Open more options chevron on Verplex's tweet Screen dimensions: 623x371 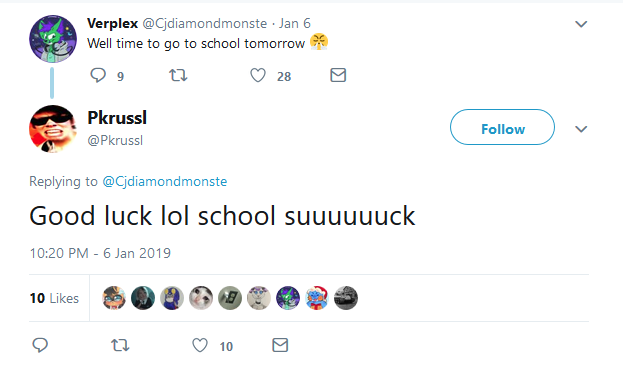click(x=581, y=24)
